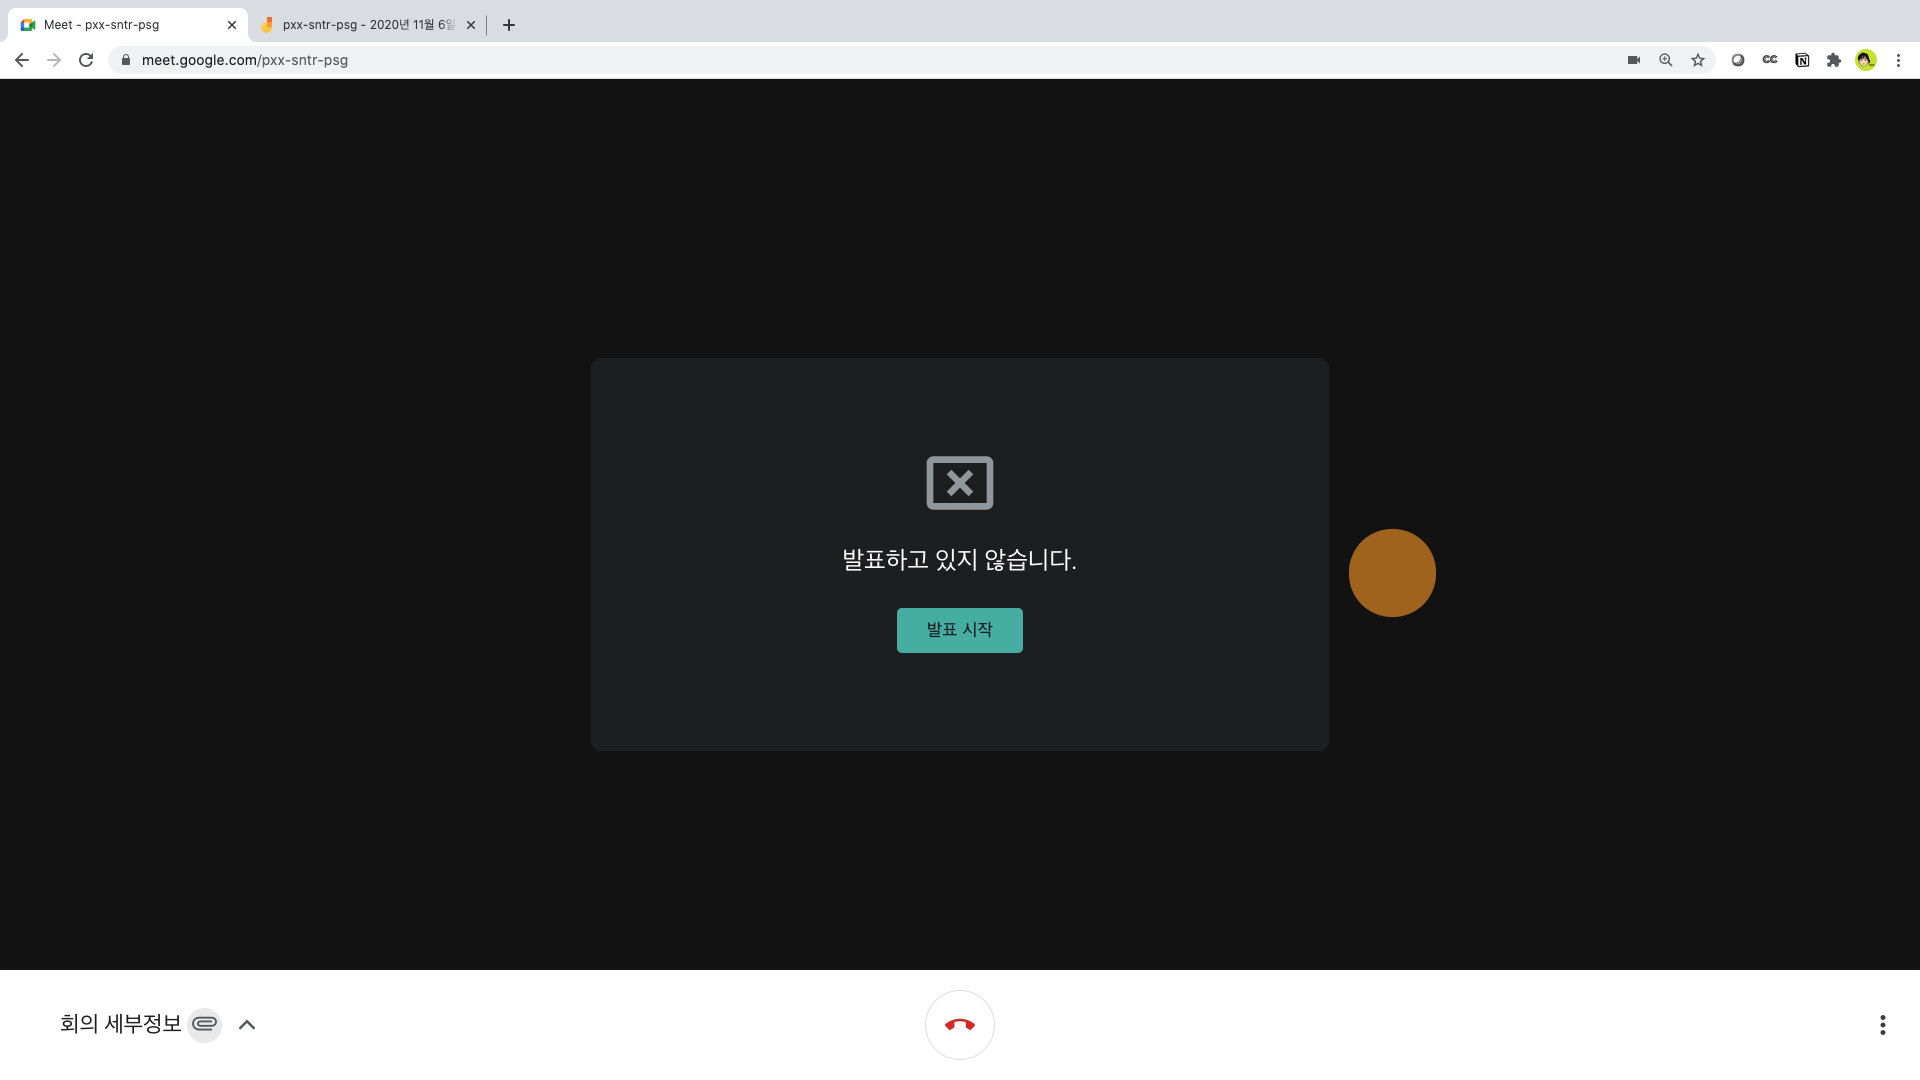1920x1080 pixels.
Task: Click the gray circle extension icon
Action: (x=1738, y=60)
